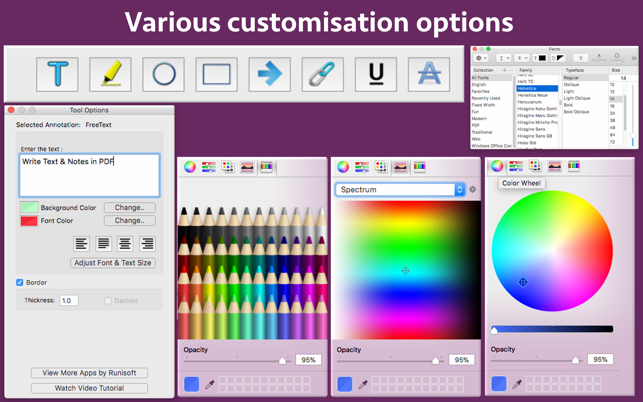Image resolution: width=643 pixels, height=402 pixels.
Task: Activate the Strikethrough text tool
Action: click(429, 73)
